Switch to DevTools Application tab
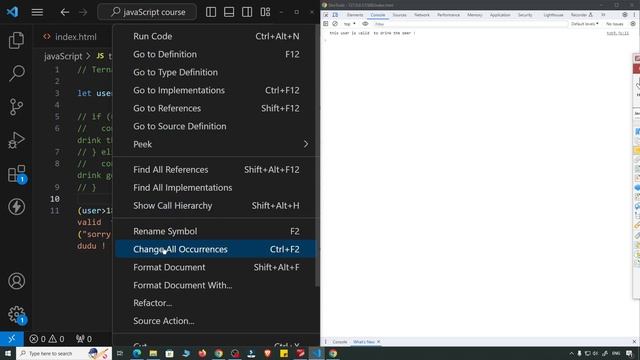Viewport: 640px width, 360px height. (x=500, y=15)
